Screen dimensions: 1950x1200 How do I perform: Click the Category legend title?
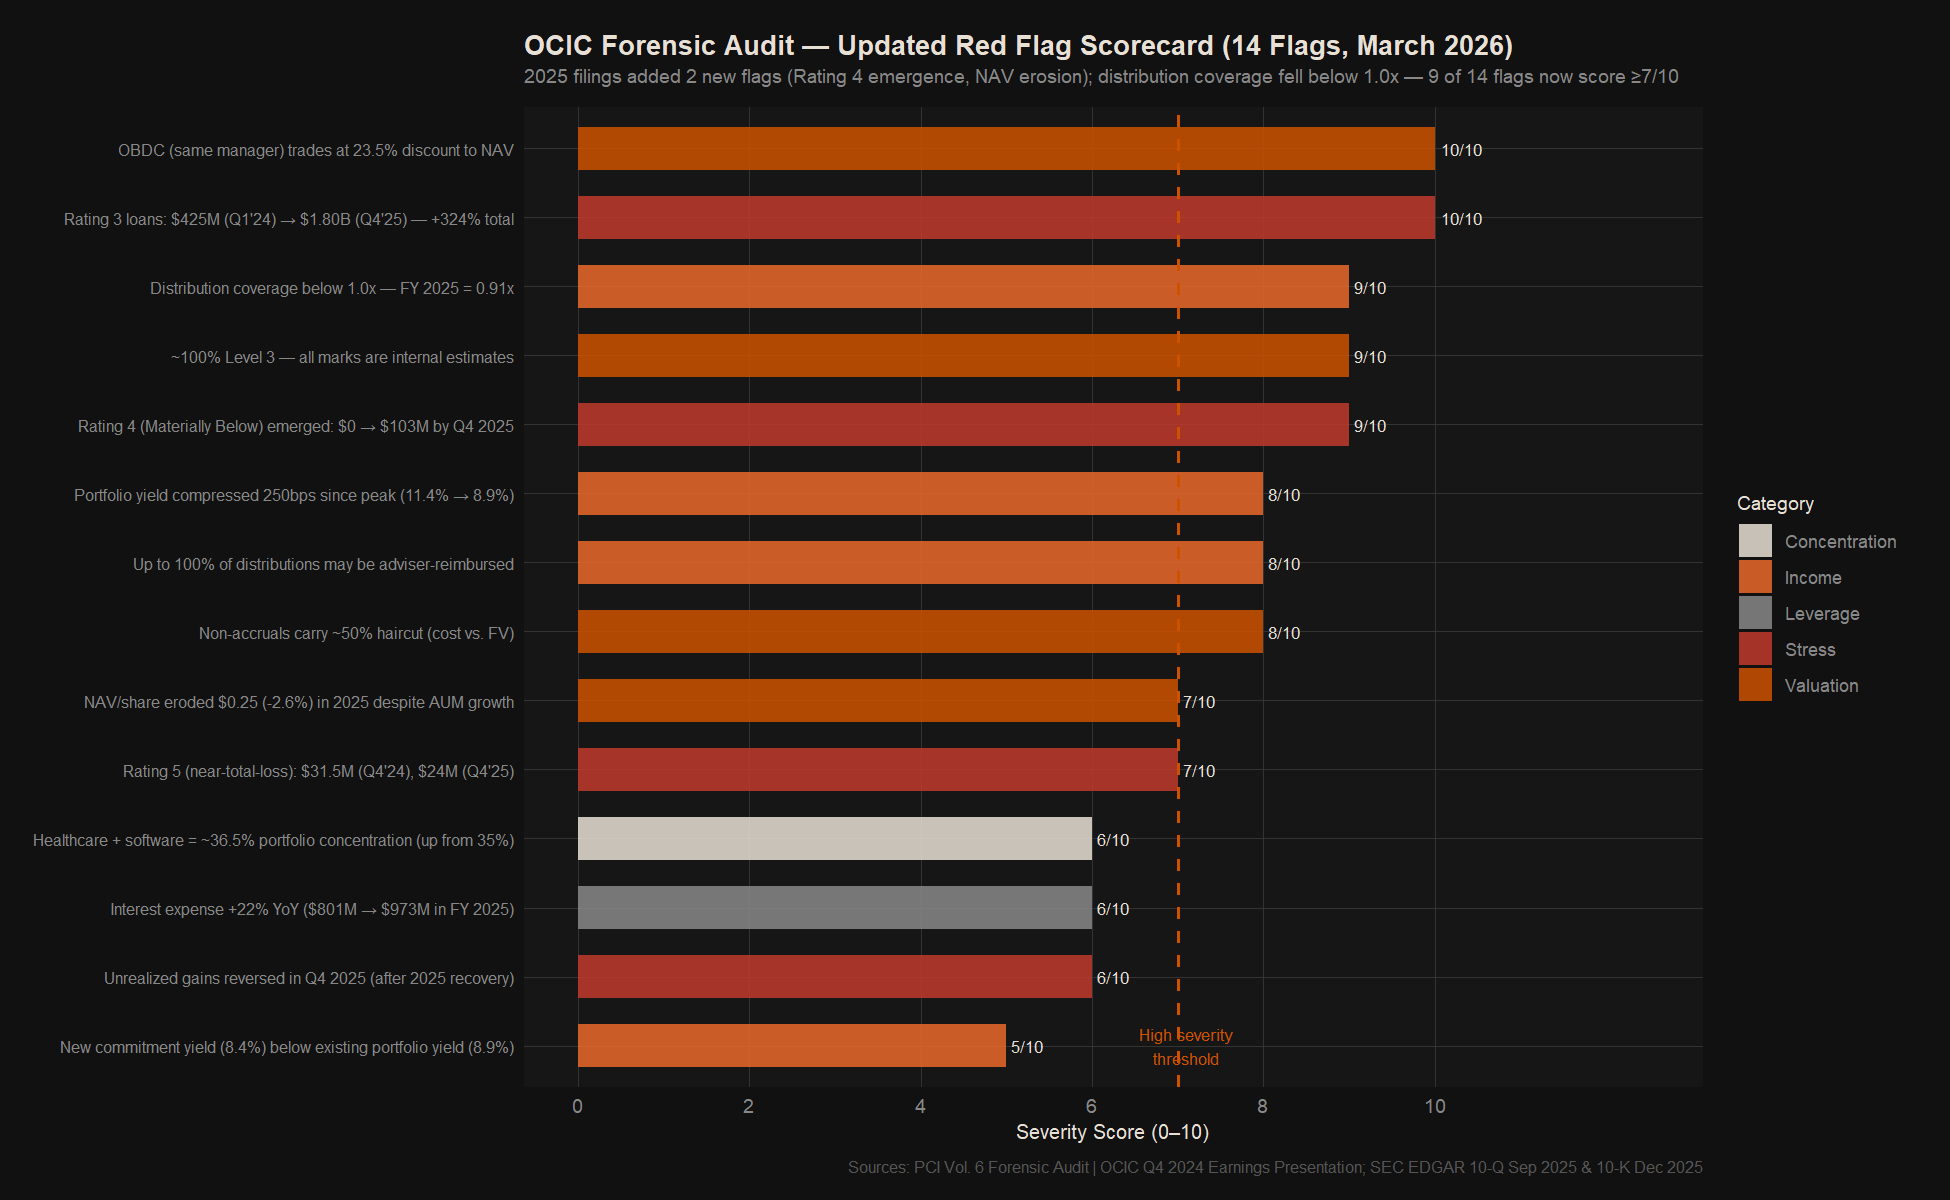[x=1775, y=504]
